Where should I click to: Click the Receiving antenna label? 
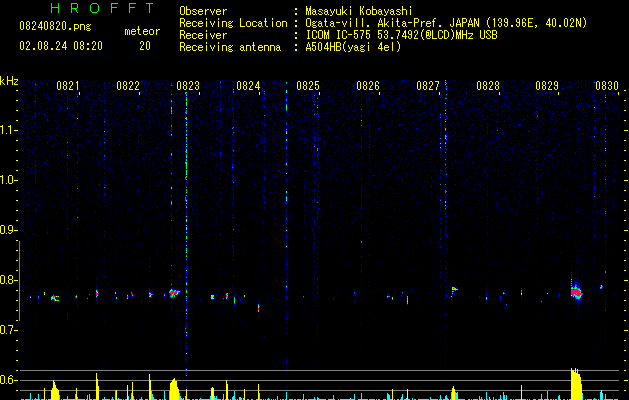pyautogui.click(x=230, y=47)
